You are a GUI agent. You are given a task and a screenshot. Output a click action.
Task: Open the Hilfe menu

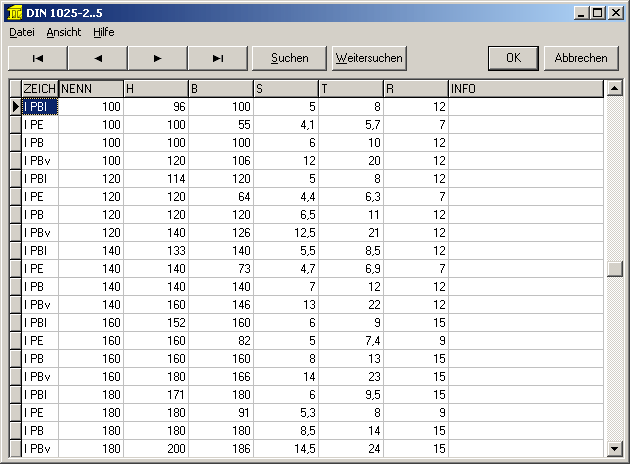coord(104,32)
